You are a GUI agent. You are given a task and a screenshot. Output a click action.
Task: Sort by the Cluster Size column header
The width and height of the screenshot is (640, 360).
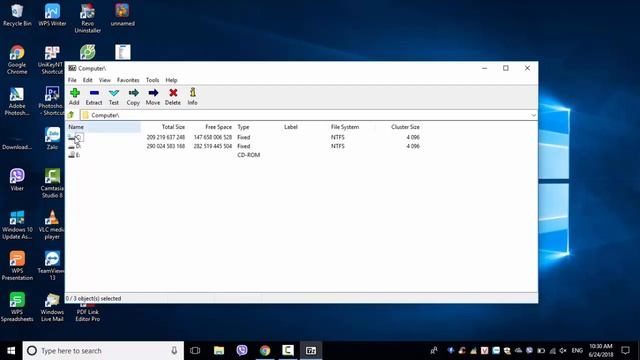tap(398, 127)
